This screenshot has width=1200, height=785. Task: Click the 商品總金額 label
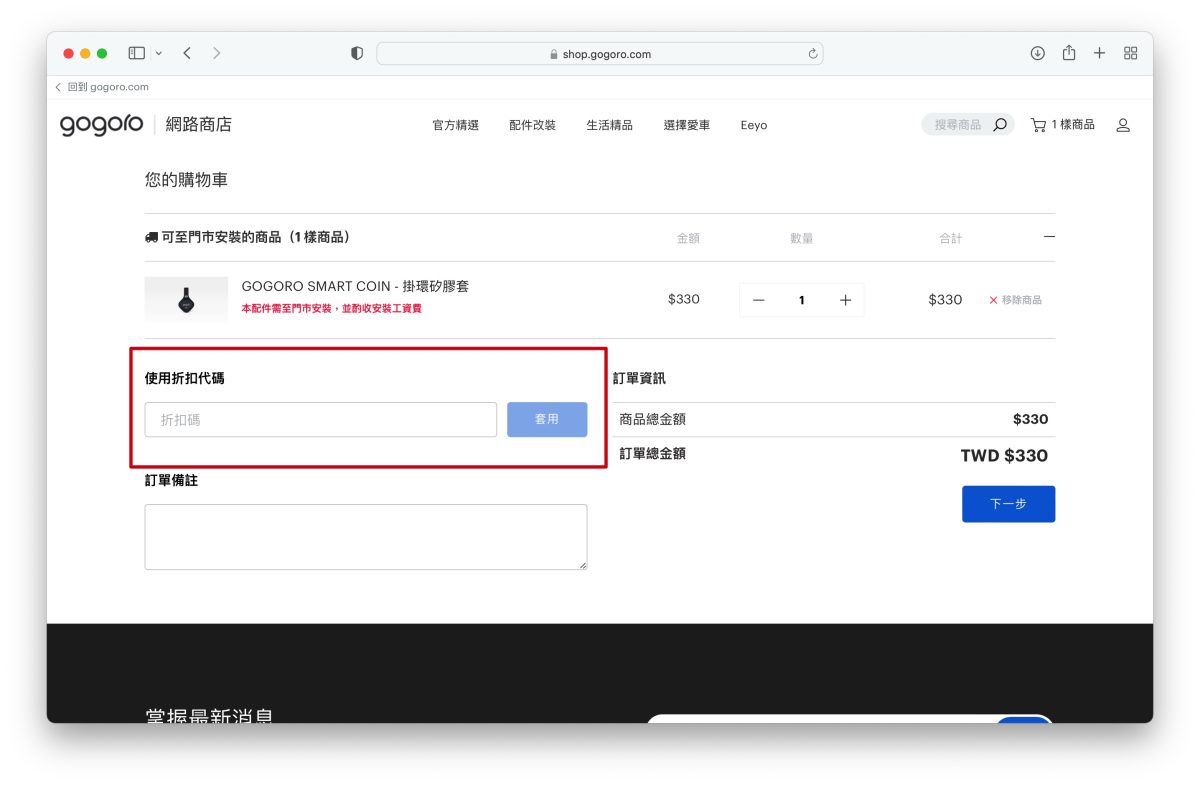(653, 419)
